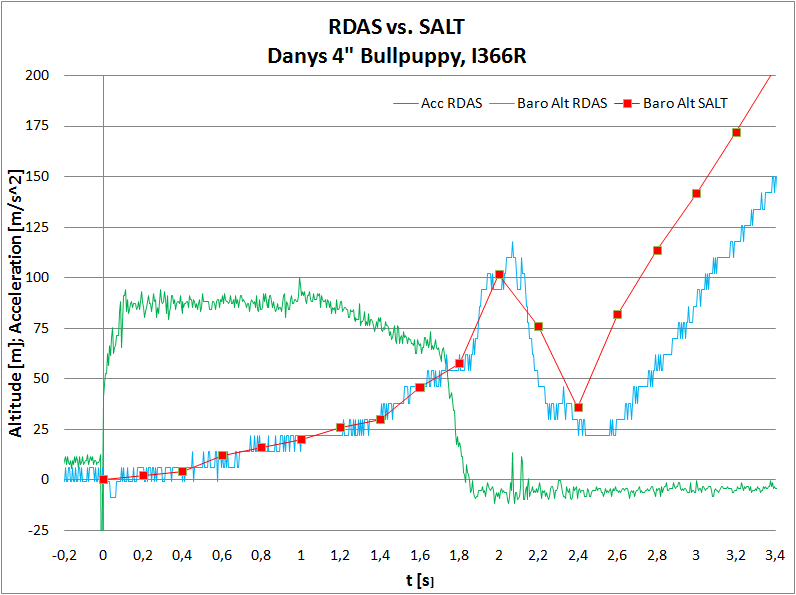Click the SALT data marker at t = 2,4 s dip
The width and height of the screenshot is (796, 595).
(x=578, y=407)
